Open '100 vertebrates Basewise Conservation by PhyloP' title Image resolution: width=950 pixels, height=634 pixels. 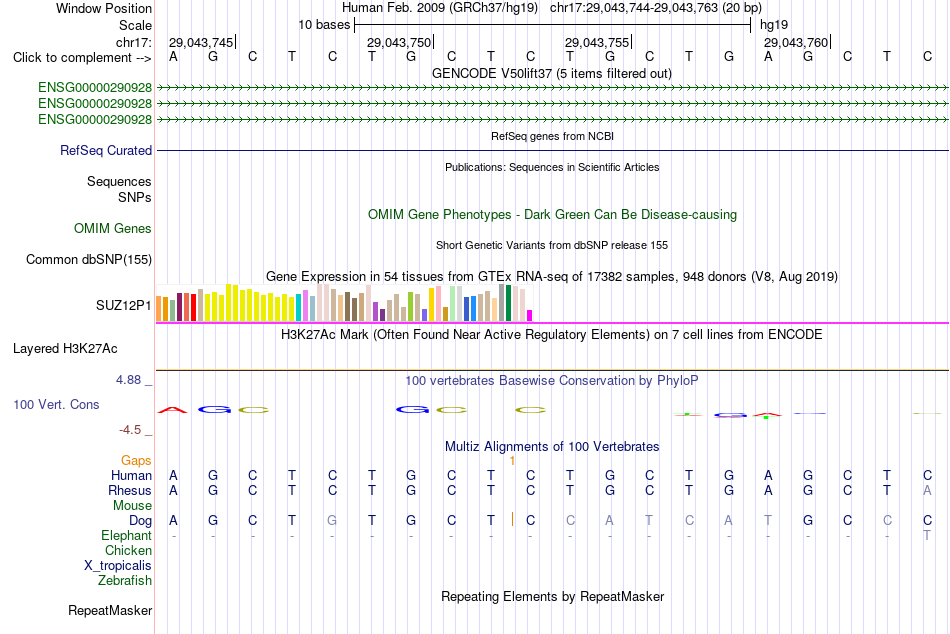(552, 381)
